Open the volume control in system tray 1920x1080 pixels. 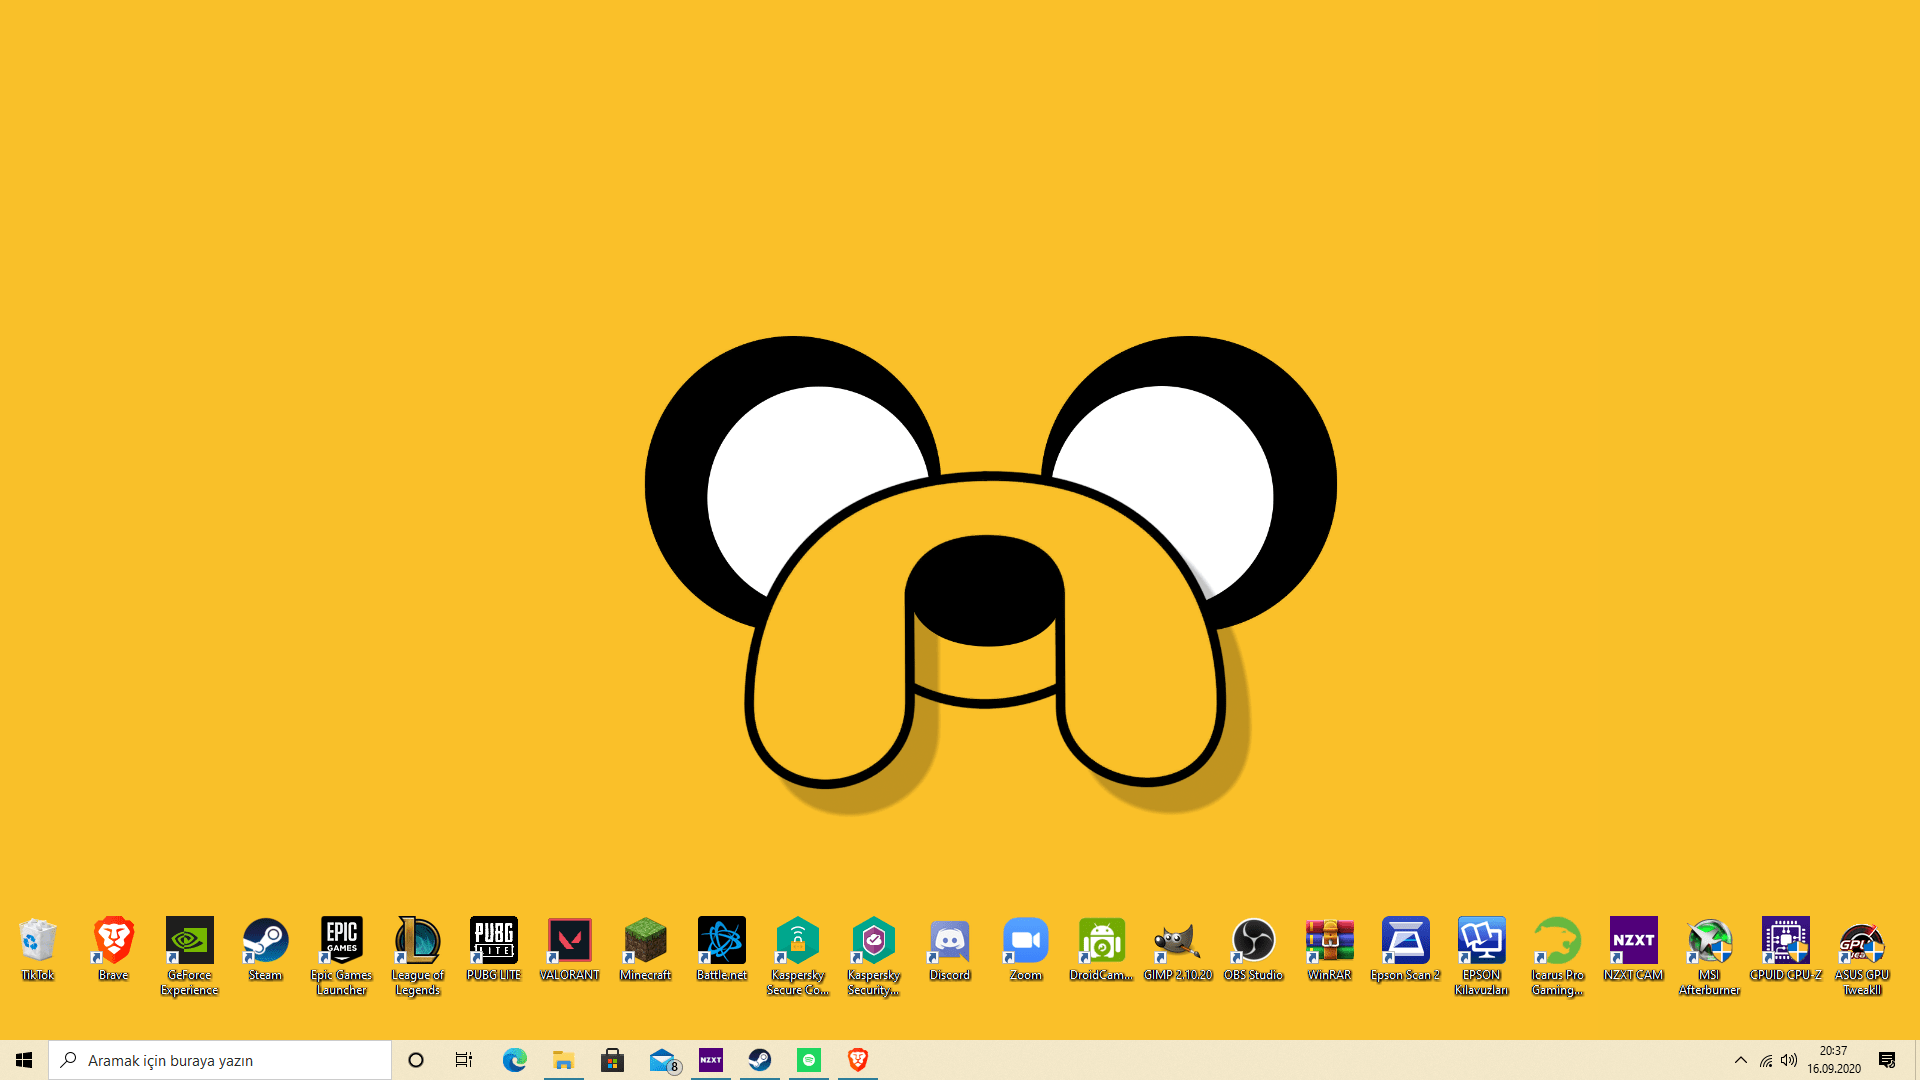(1789, 1060)
